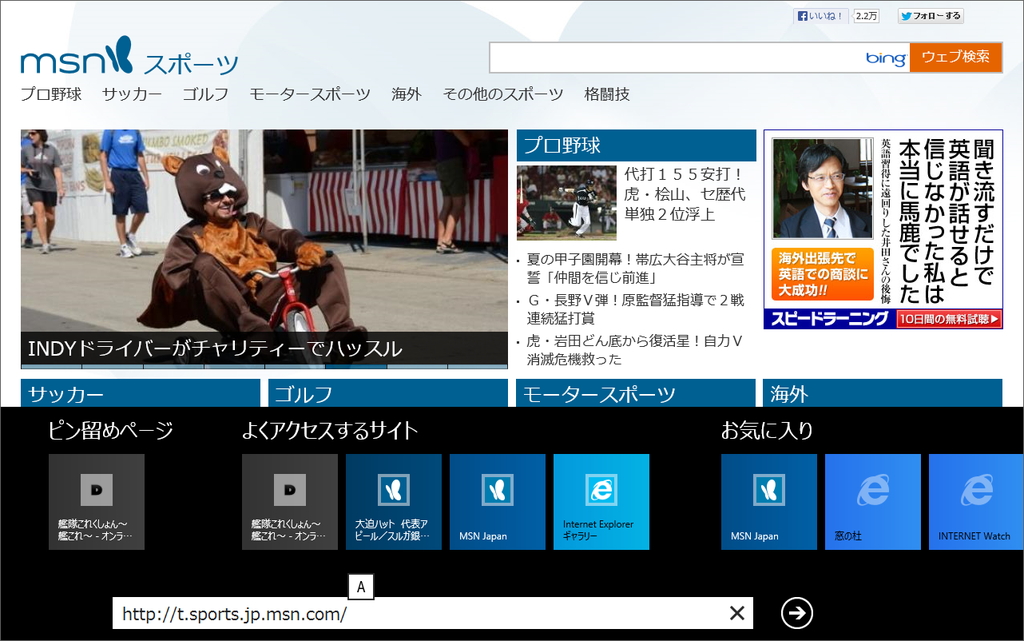Launch the Internet Explorer ギャラリー tile

[601, 501]
